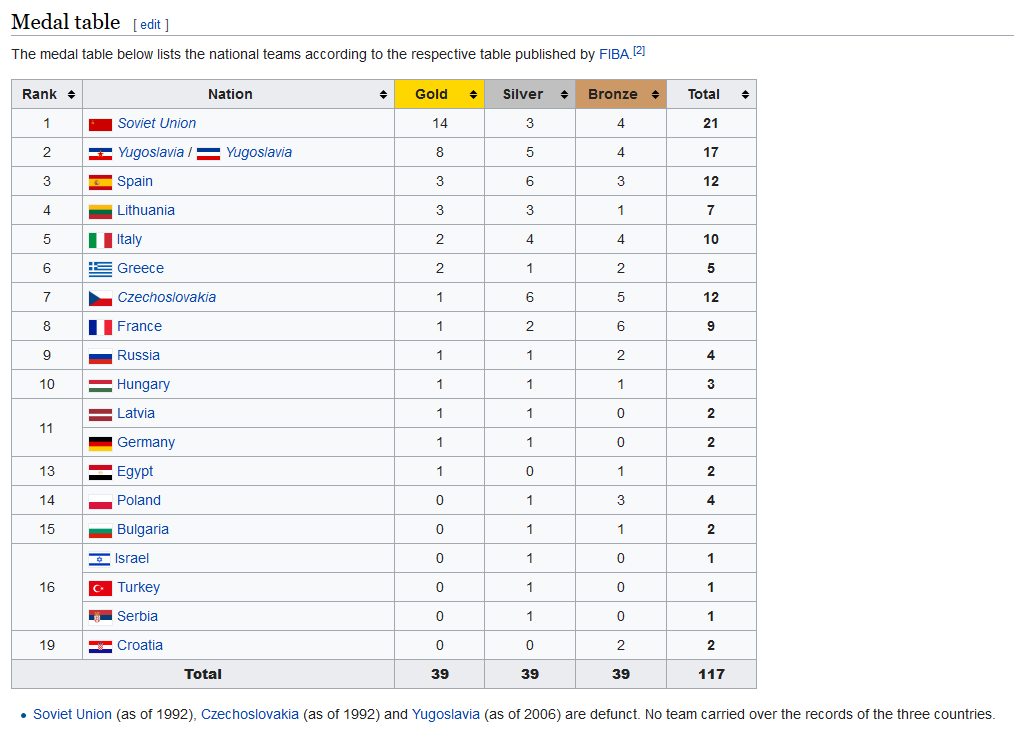Open first Yugoslavia link in rank 2 row
The image size is (1014, 733).
(x=151, y=153)
